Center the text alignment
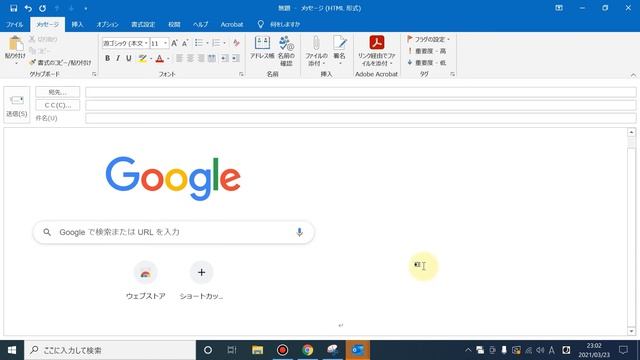Image resolution: width=640 pixels, height=360 pixels. [x=190, y=58]
